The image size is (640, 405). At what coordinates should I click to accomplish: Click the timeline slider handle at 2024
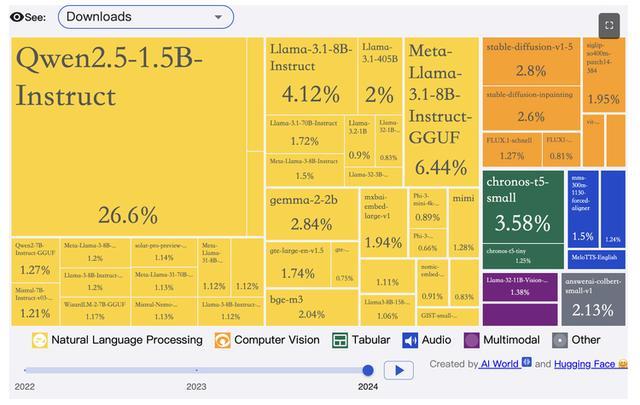tap(368, 370)
